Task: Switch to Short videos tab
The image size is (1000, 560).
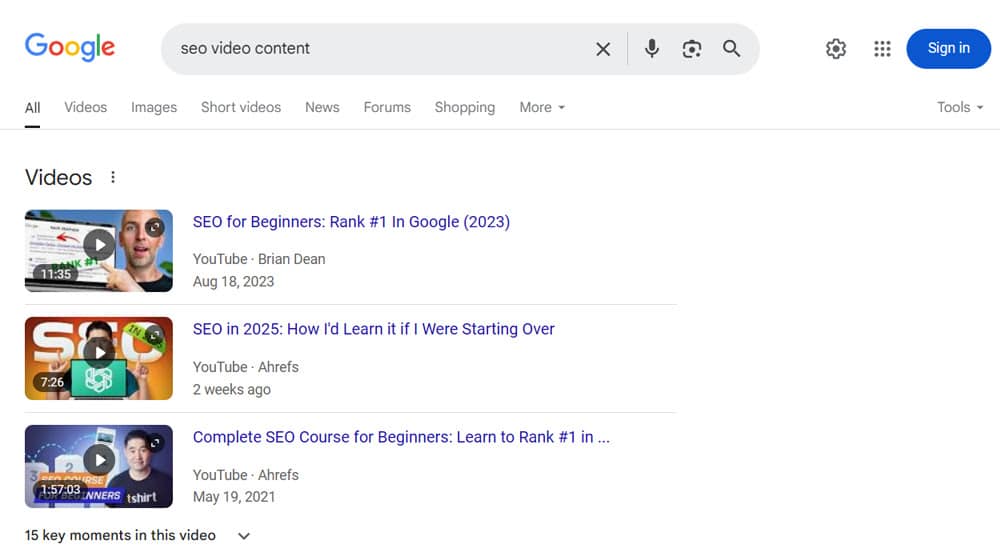Action: (241, 107)
